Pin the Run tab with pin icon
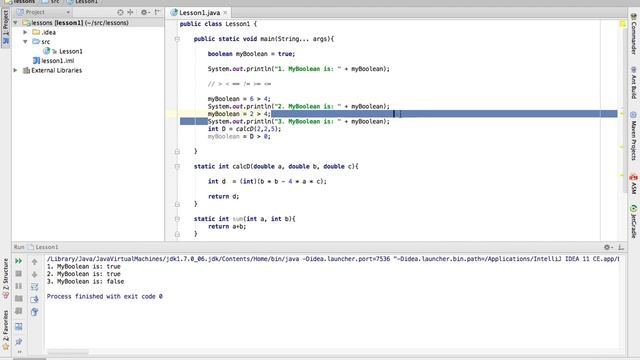The height and width of the screenshot is (360, 640). coord(18,341)
